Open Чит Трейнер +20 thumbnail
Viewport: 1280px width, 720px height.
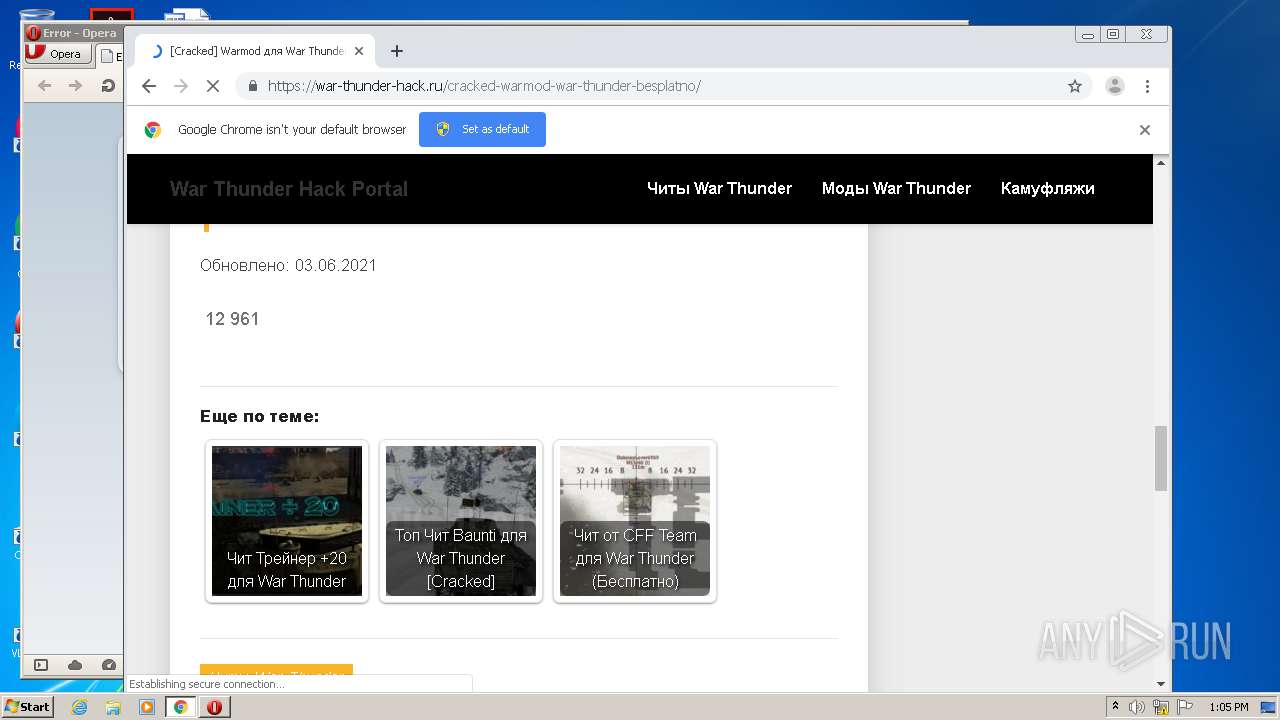point(287,521)
